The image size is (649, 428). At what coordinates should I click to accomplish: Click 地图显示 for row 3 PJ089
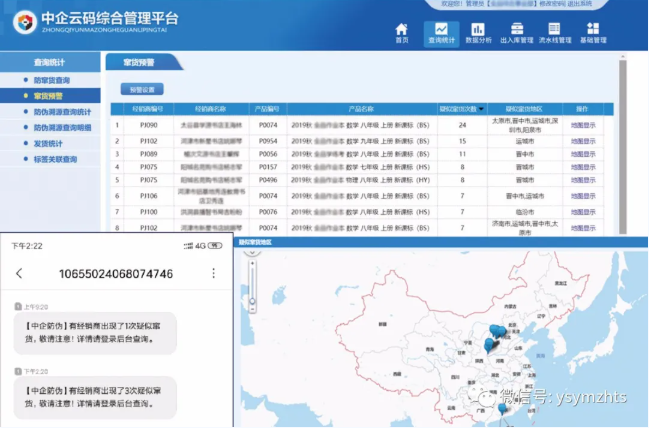click(x=583, y=154)
